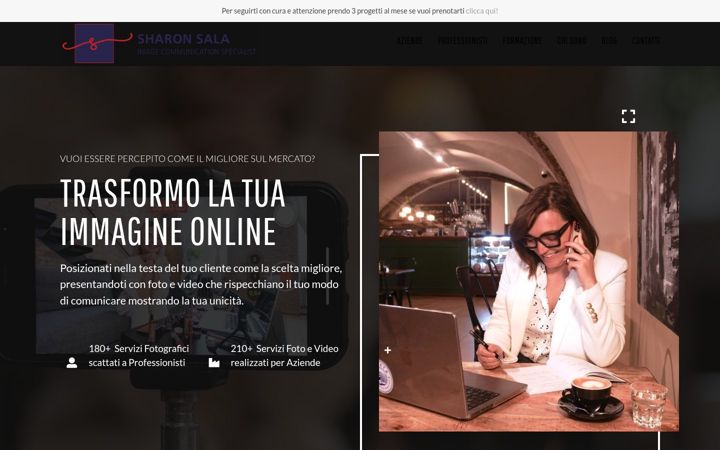Click the Image Communication Specialist tagline
The height and width of the screenshot is (450, 720).
[197, 52]
